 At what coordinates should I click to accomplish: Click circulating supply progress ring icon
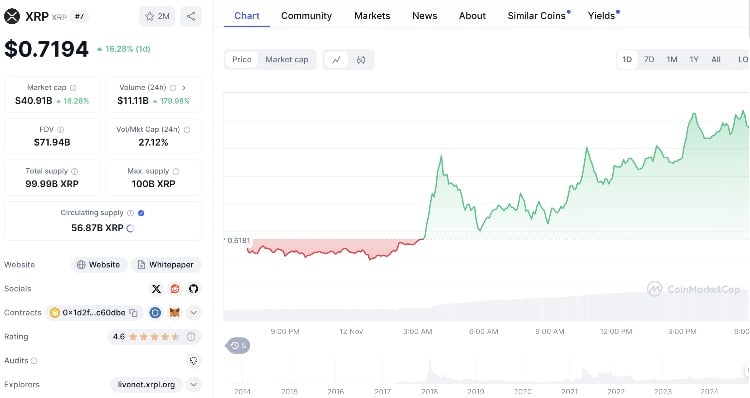point(130,228)
